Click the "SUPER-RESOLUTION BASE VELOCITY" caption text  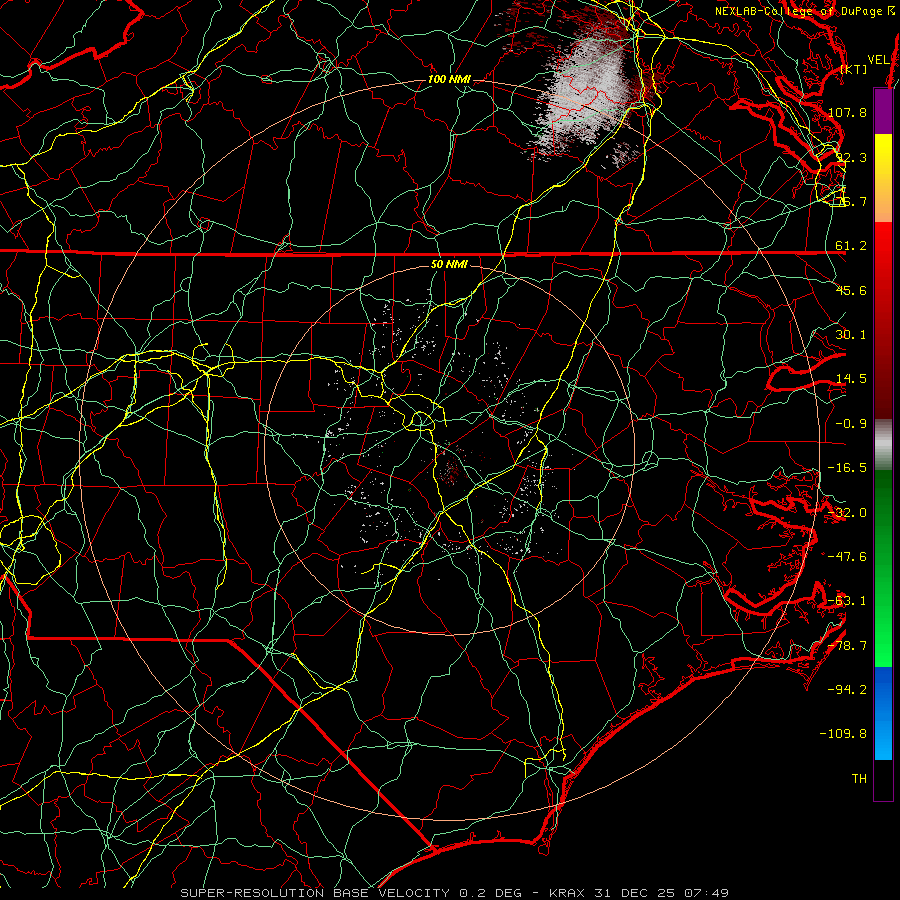point(315,893)
